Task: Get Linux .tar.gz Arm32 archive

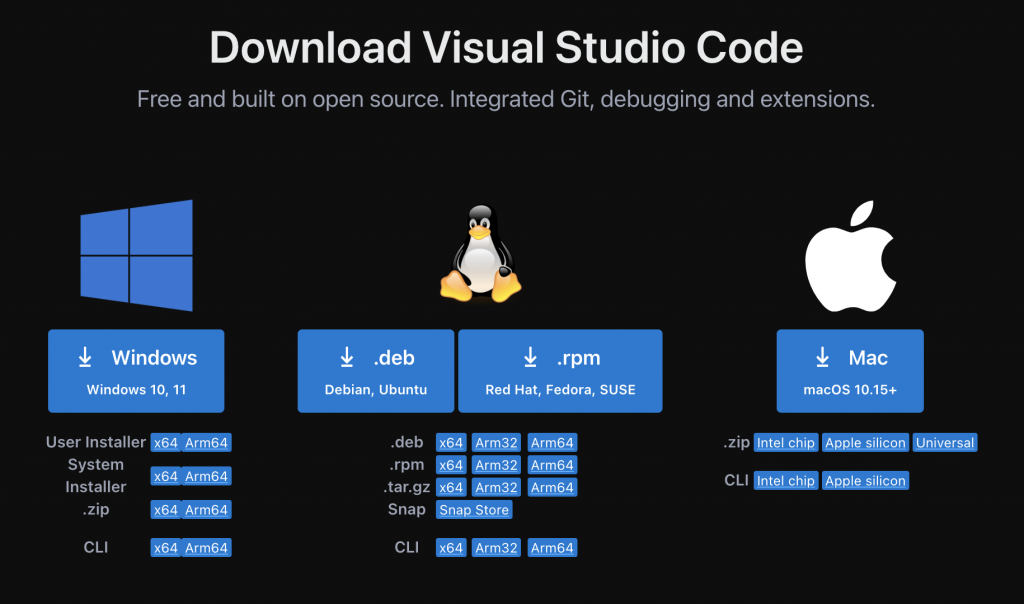Action: click(x=496, y=487)
